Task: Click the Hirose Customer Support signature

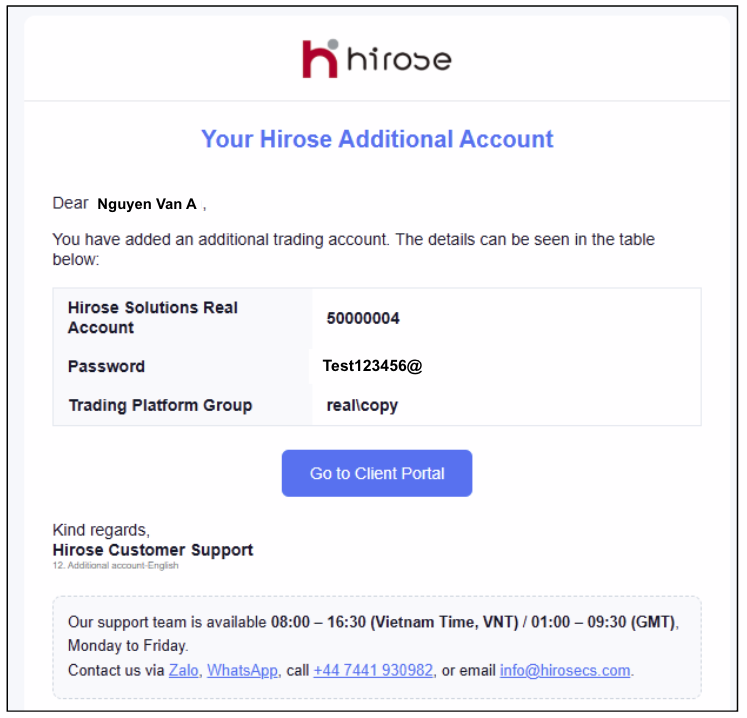Action: coord(152,550)
